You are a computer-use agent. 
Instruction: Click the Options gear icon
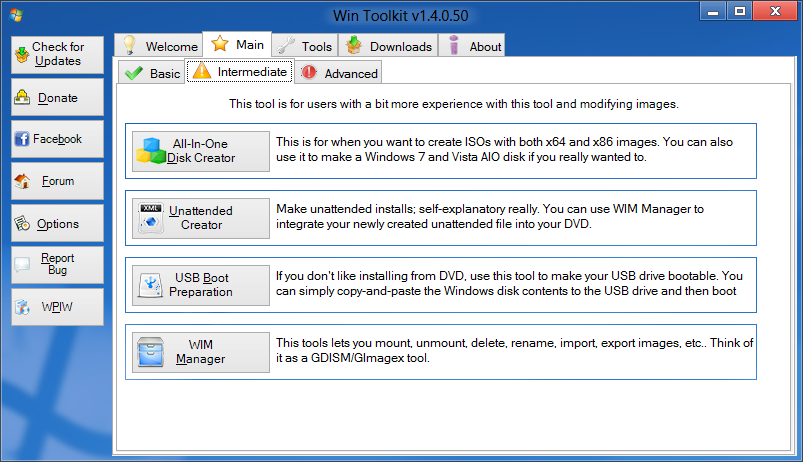coord(22,223)
